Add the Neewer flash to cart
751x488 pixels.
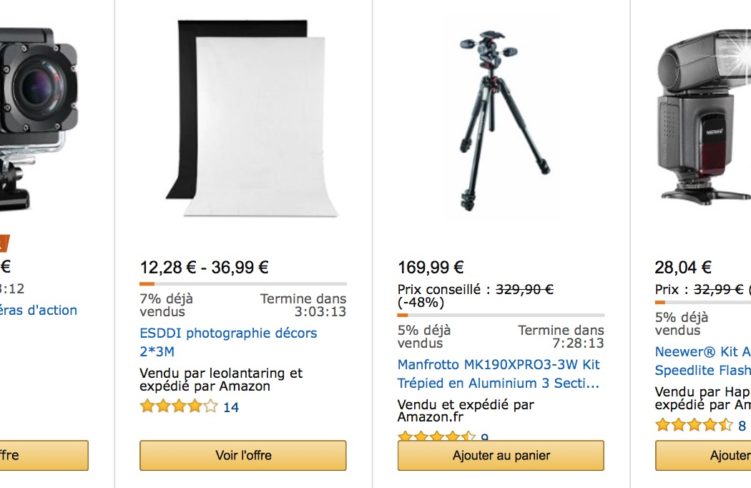(703, 455)
